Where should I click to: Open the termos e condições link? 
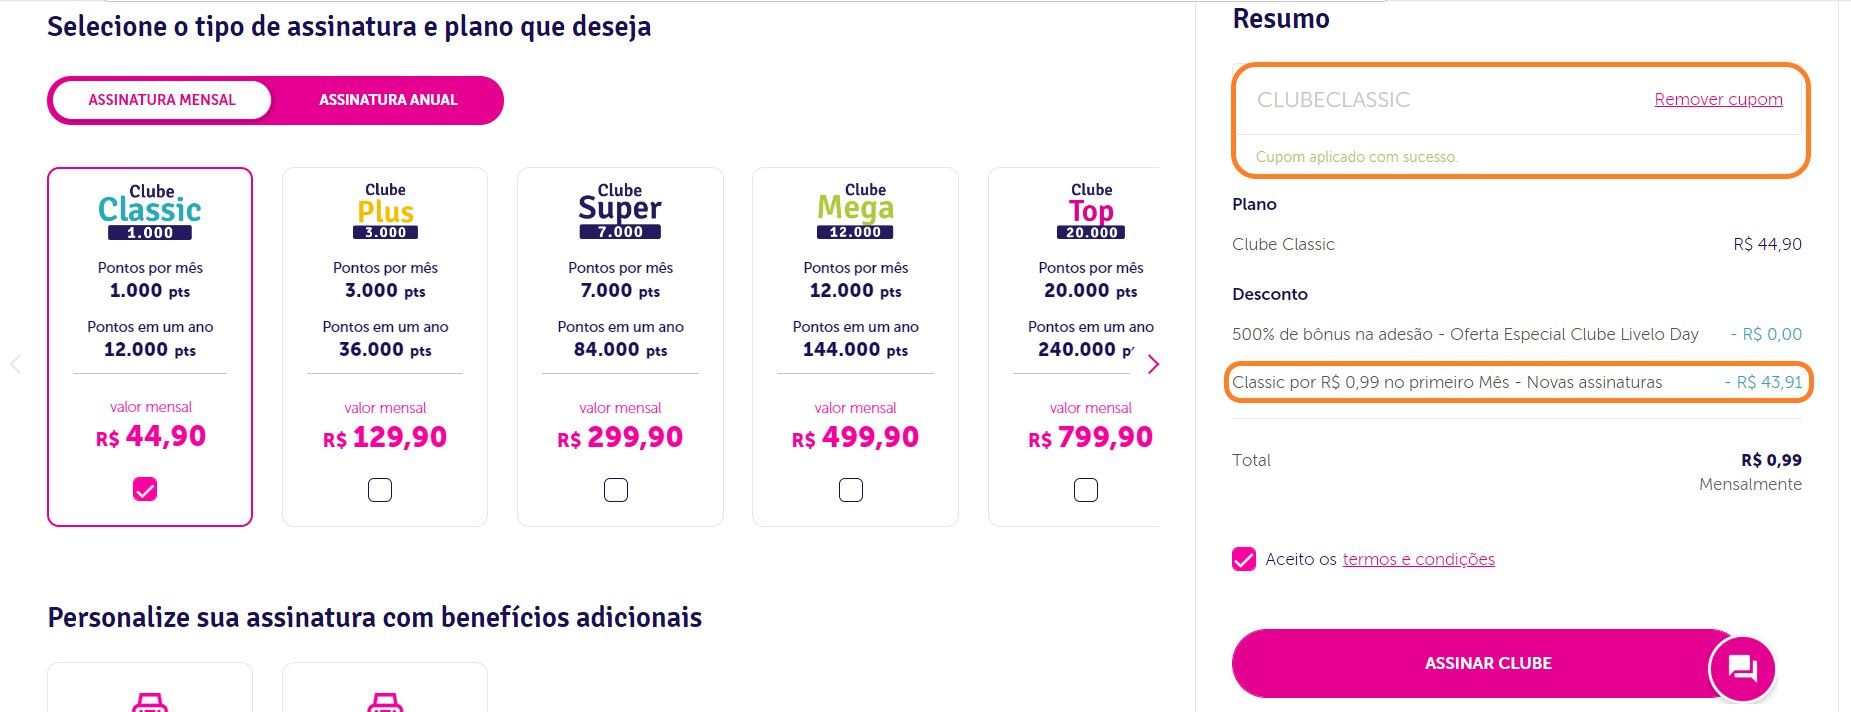[1418, 559]
